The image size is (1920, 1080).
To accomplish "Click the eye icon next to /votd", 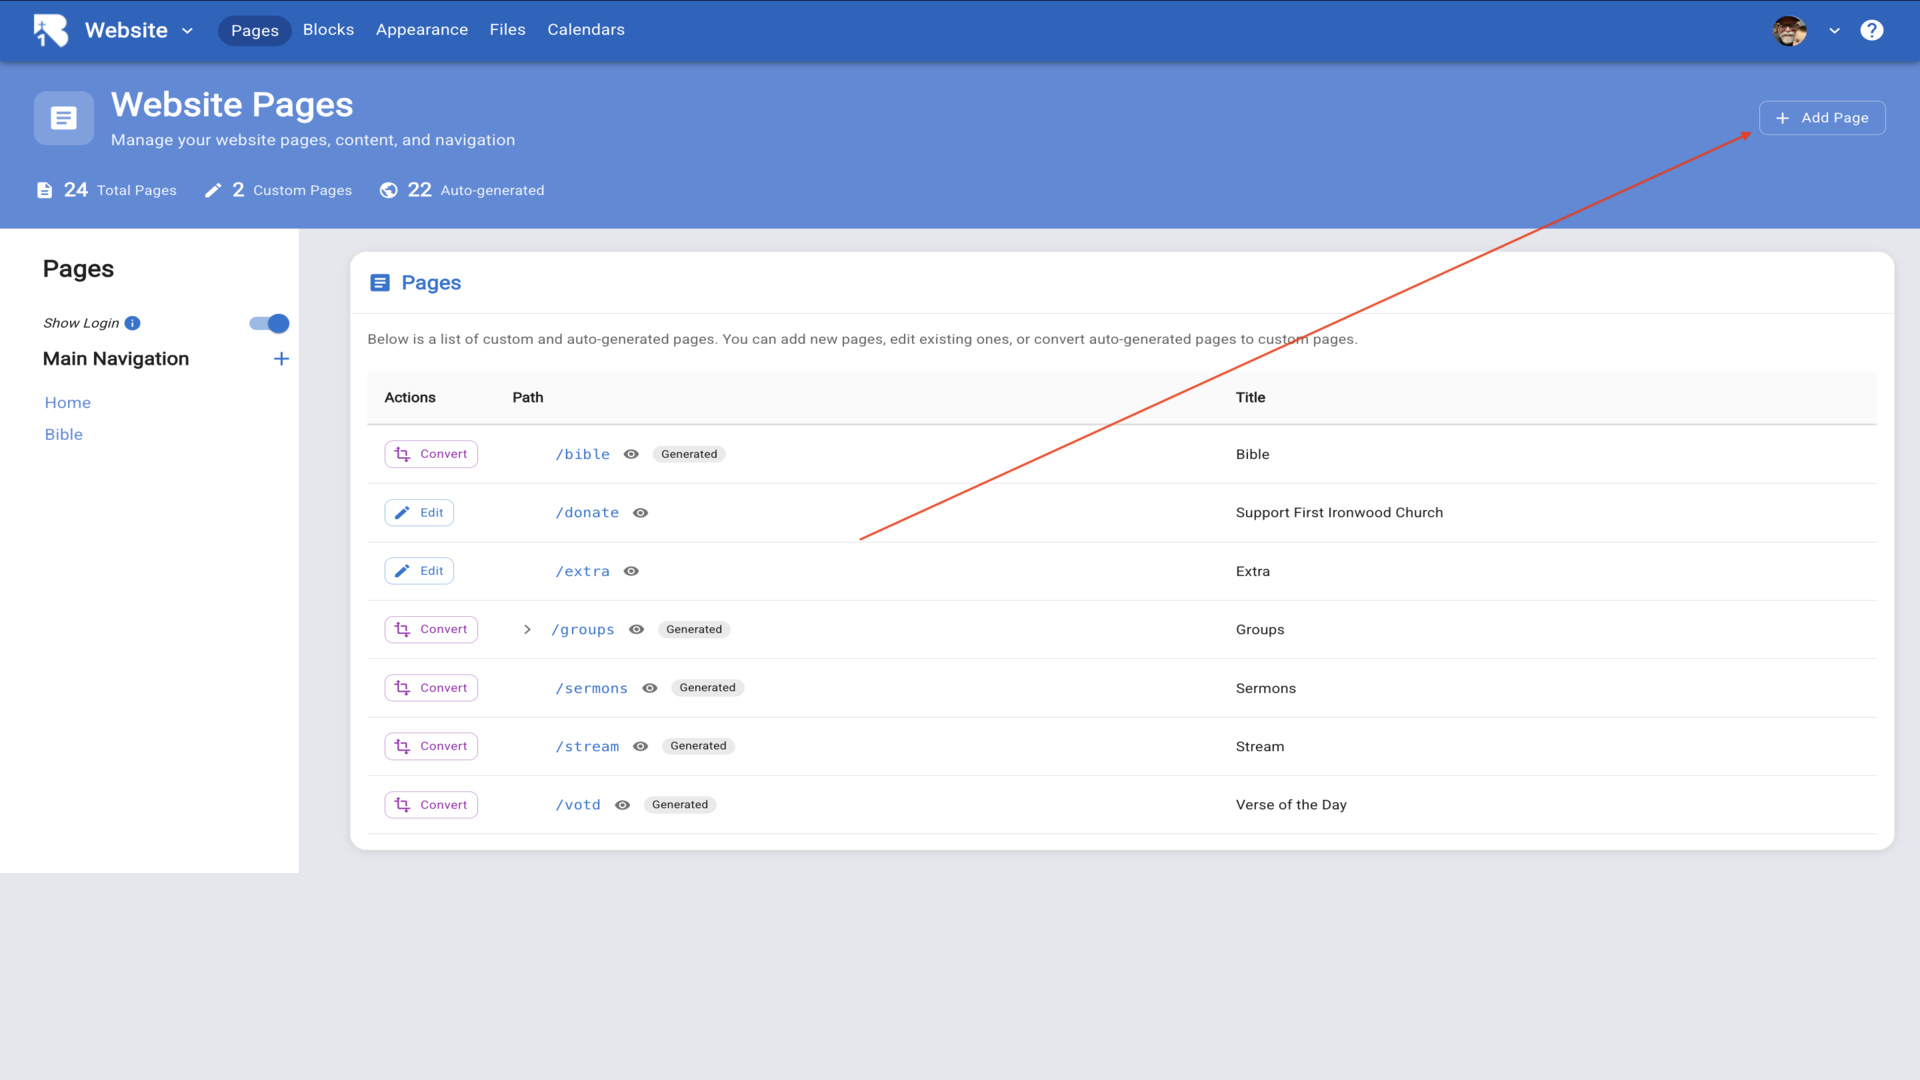I will pyautogui.click(x=622, y=805).
